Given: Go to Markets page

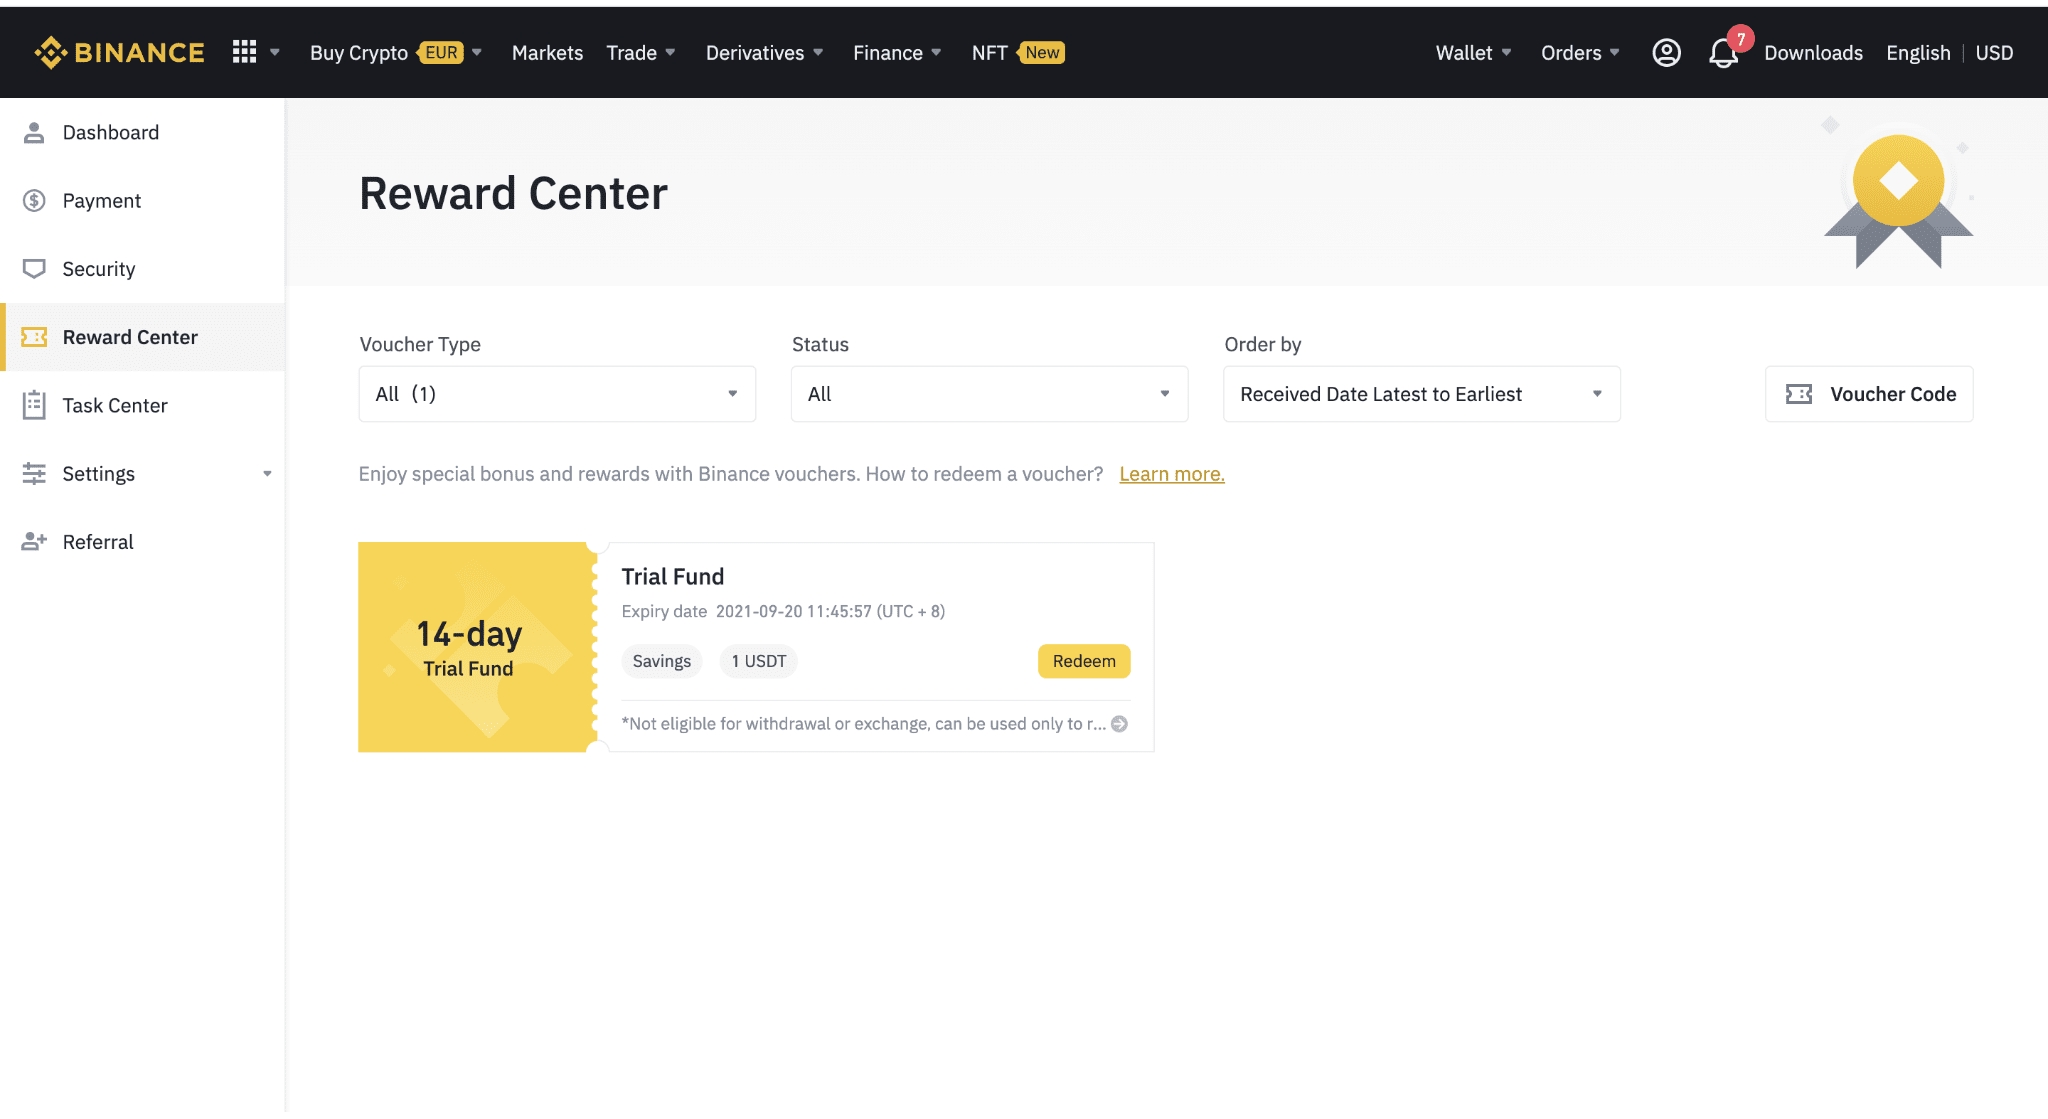Looking at the screenshot, I should coord(547,53).
